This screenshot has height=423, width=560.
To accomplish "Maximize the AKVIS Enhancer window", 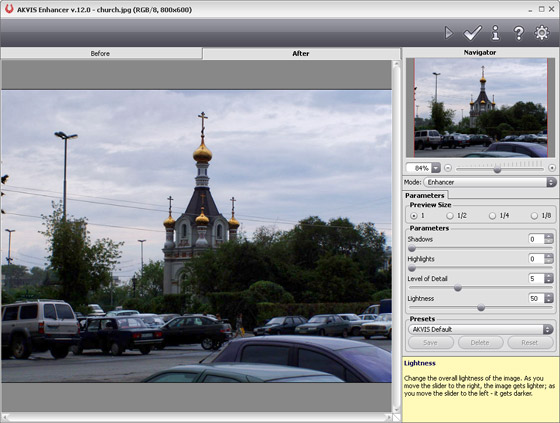I will point(541,9).
